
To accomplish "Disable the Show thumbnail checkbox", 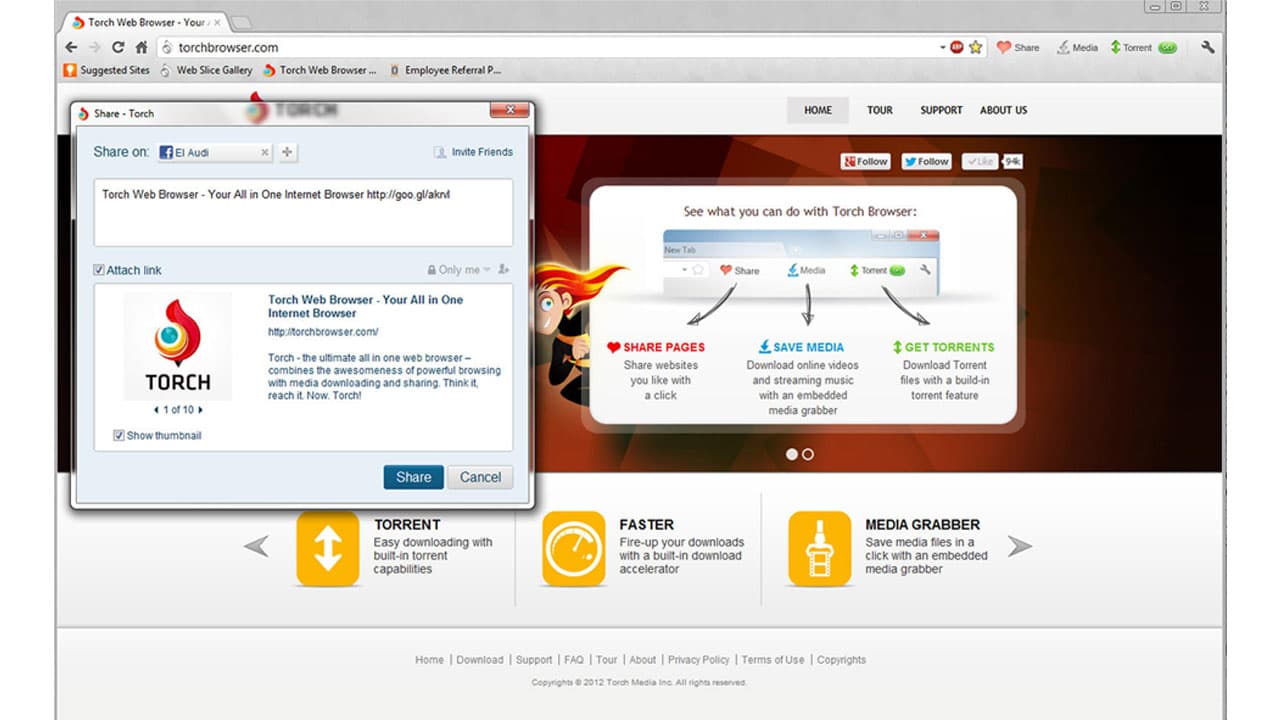I will [x=118, y=435].
